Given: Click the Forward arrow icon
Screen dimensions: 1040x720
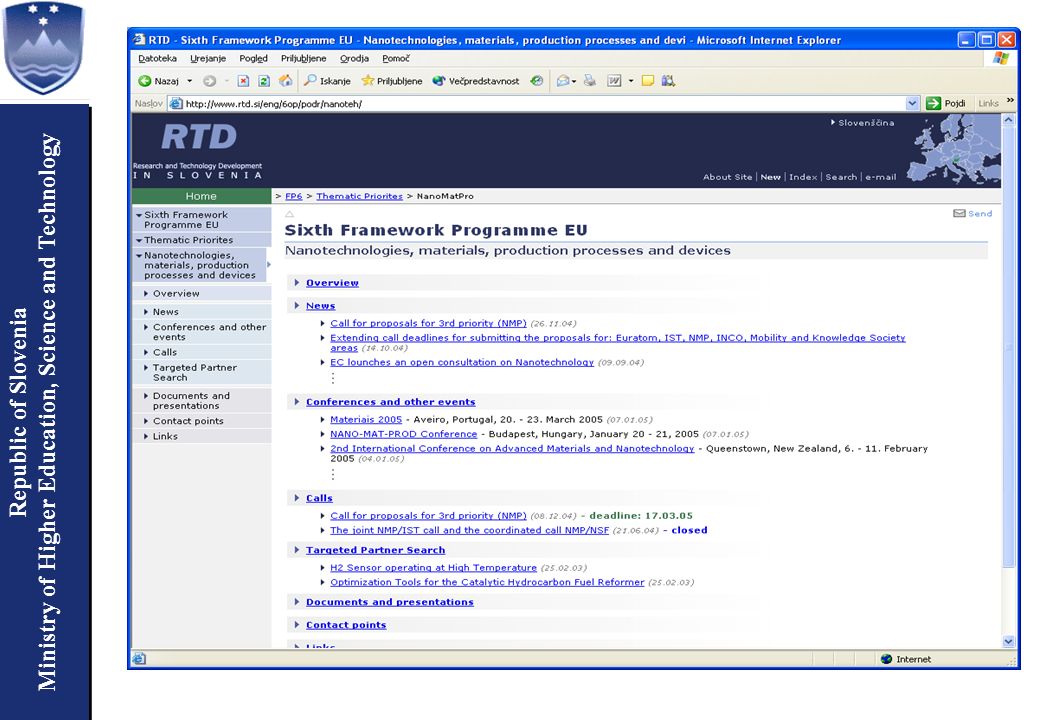Looking at the screenshot, I should 210,81.
